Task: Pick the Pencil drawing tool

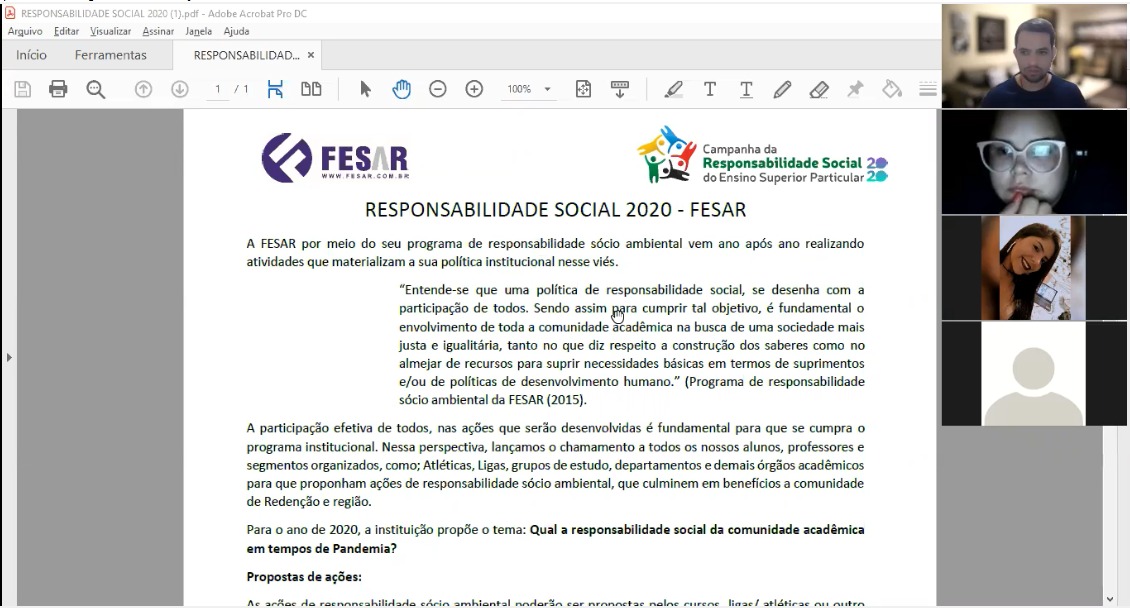Action: click(782, 89)
